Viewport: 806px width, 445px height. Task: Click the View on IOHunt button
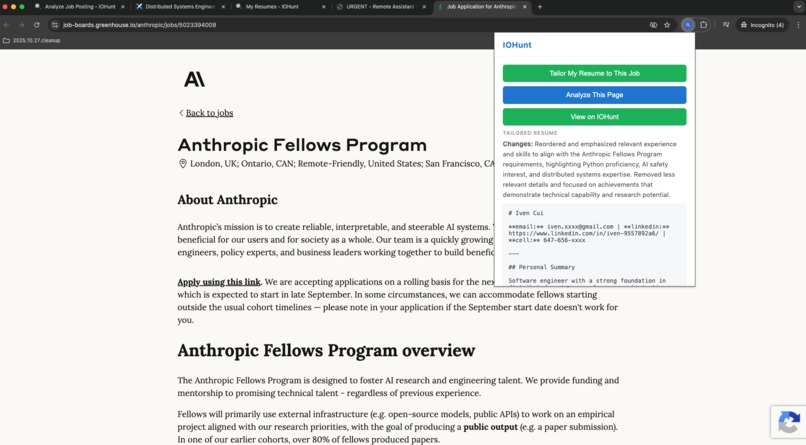pos(594,117)
